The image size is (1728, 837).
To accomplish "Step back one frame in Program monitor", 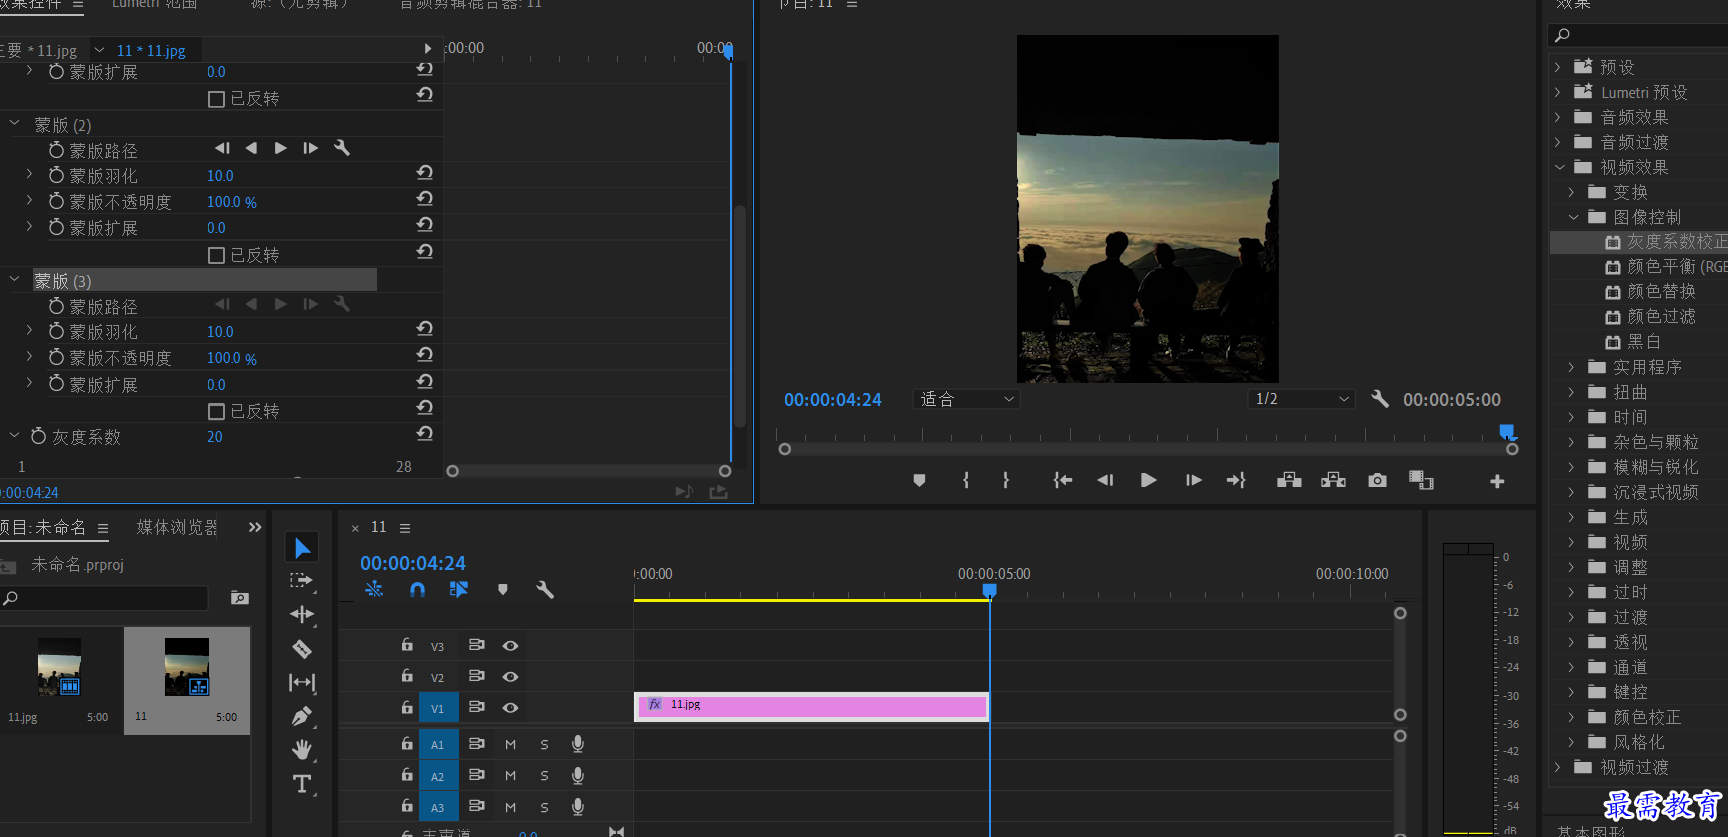I will point(1105,480).
